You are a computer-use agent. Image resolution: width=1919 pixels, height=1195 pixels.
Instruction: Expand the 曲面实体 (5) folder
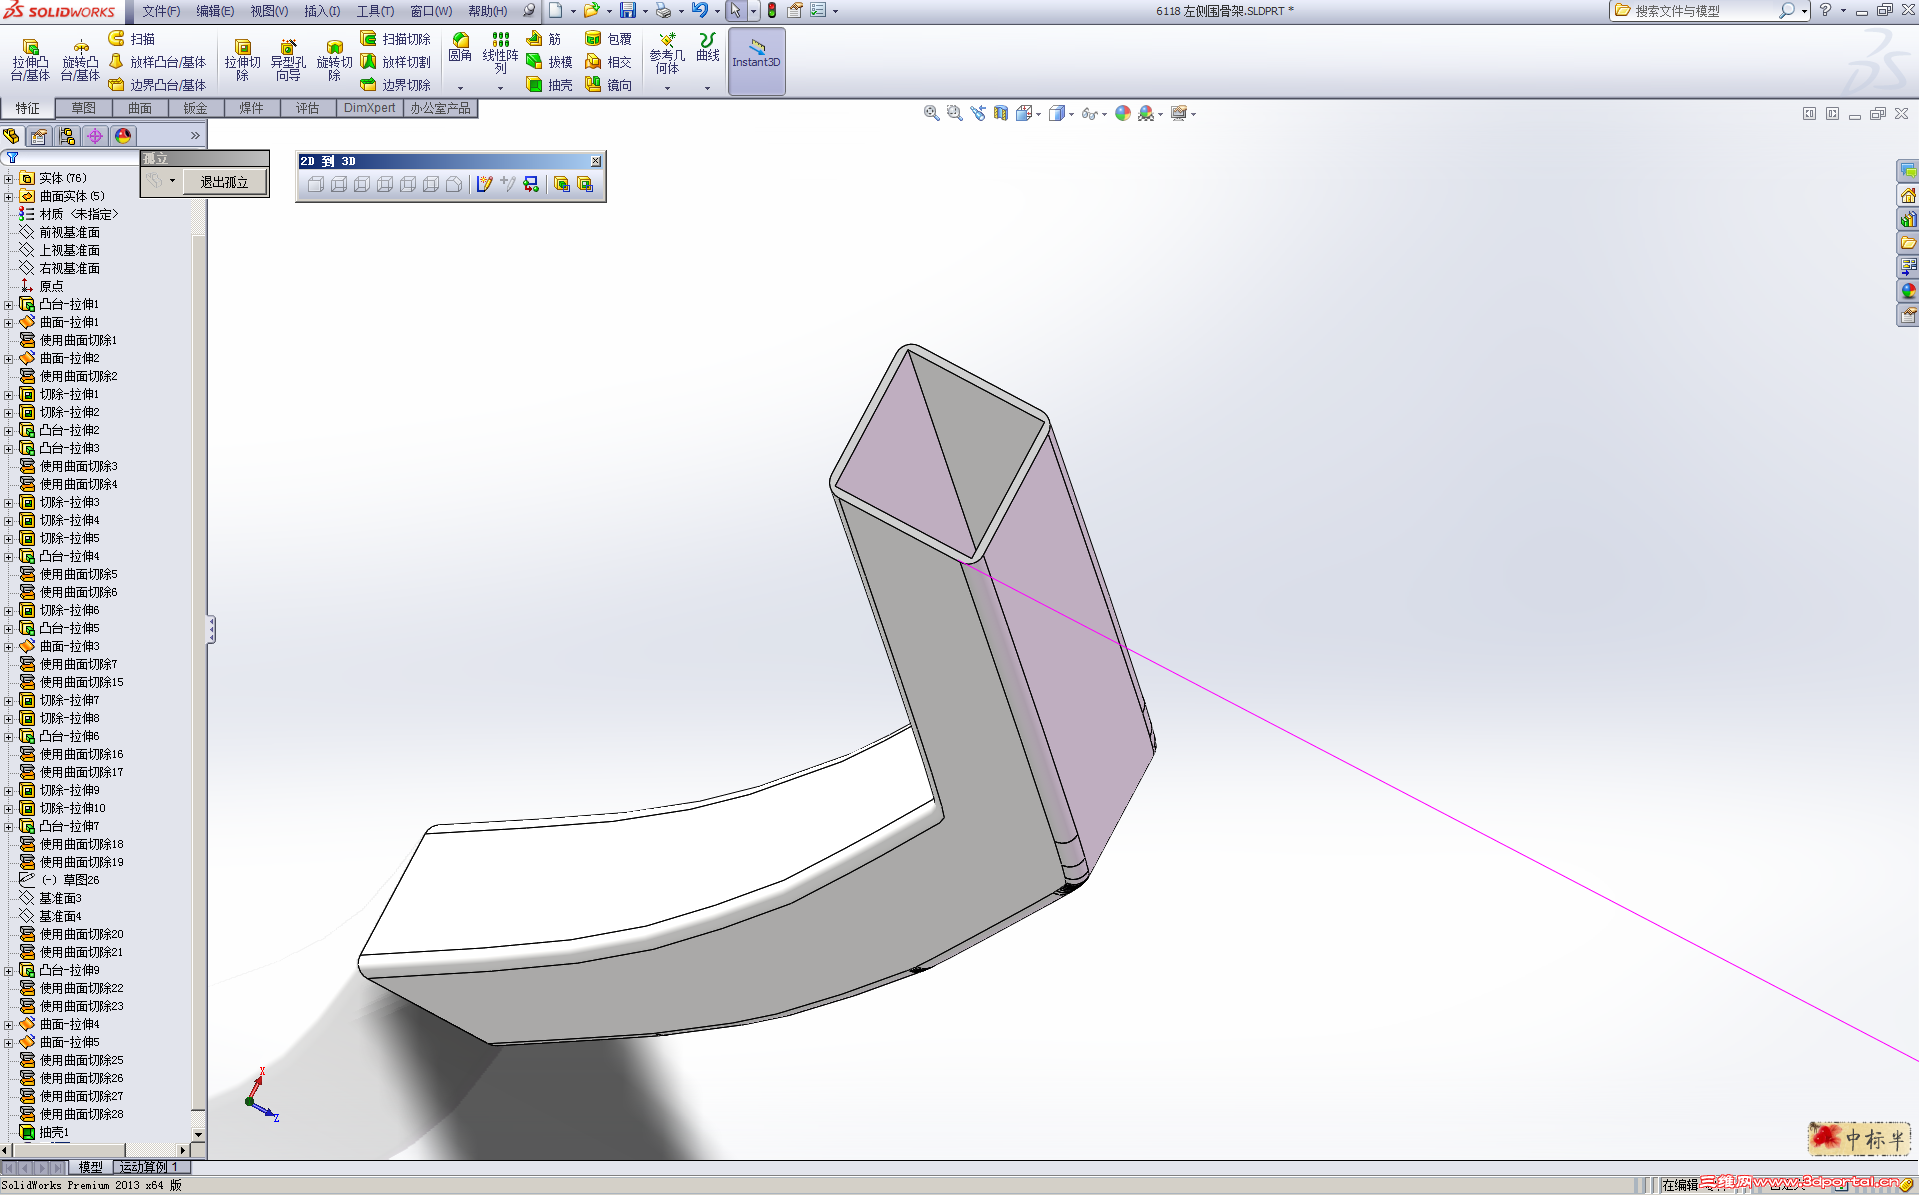[x=9, y=197]
